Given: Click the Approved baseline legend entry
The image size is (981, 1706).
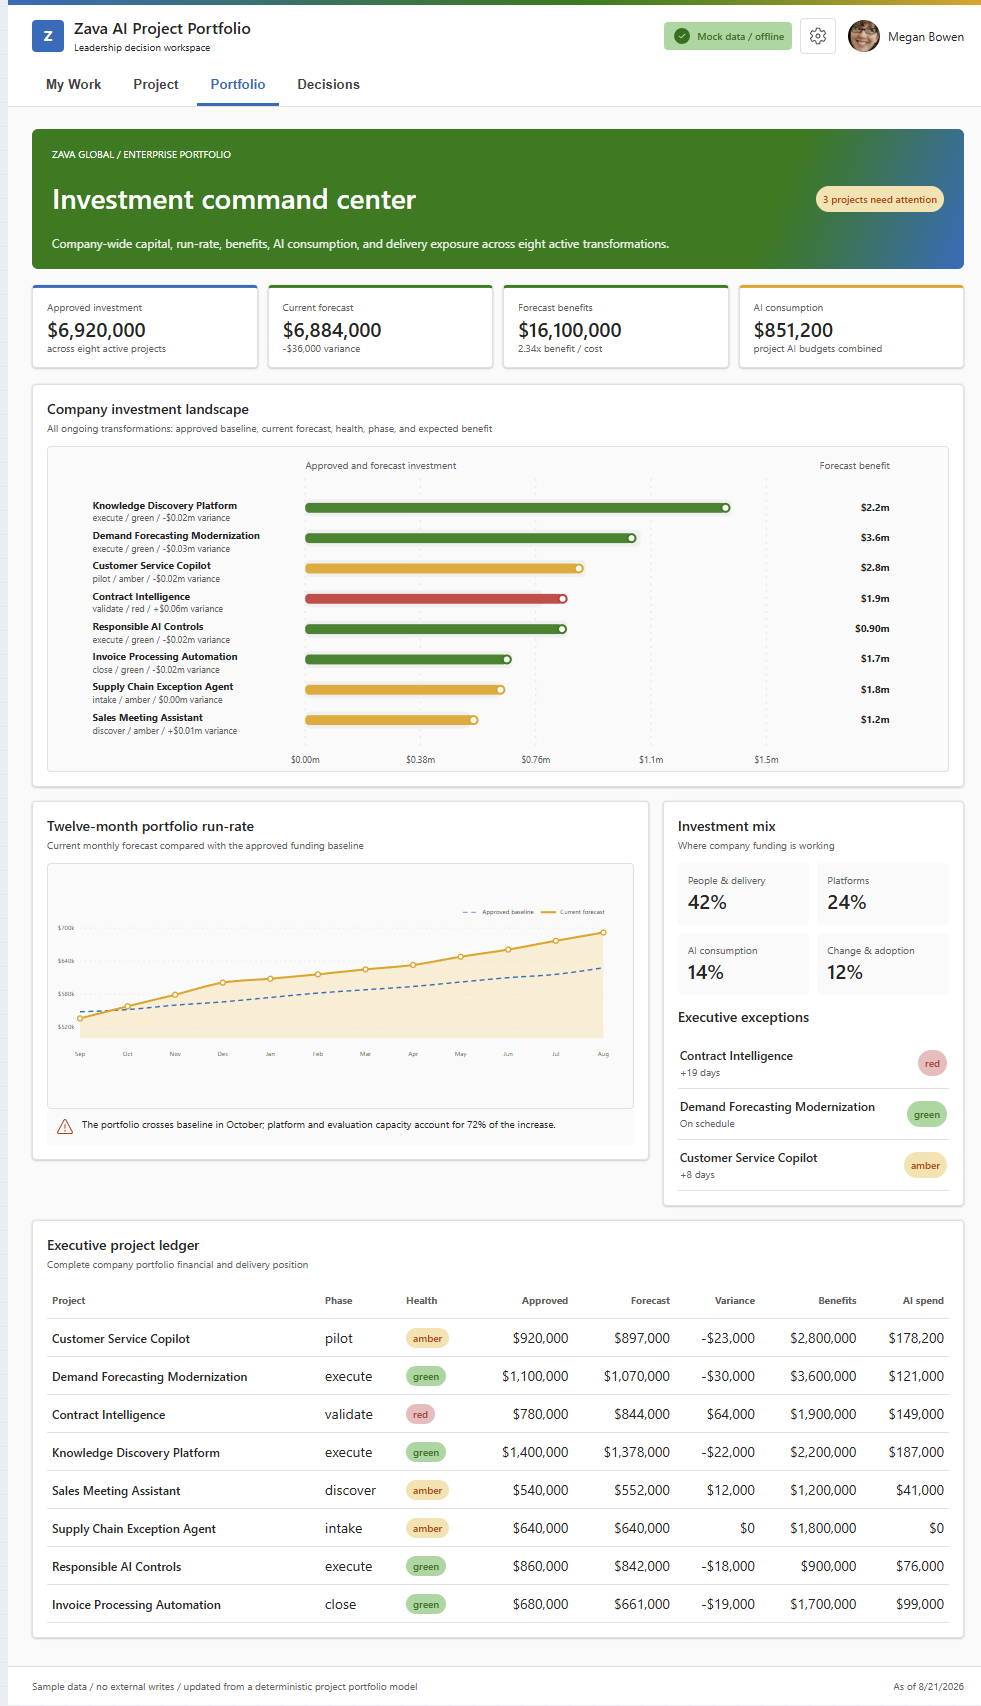Looking at the screenshot, I should click(498, 912).
